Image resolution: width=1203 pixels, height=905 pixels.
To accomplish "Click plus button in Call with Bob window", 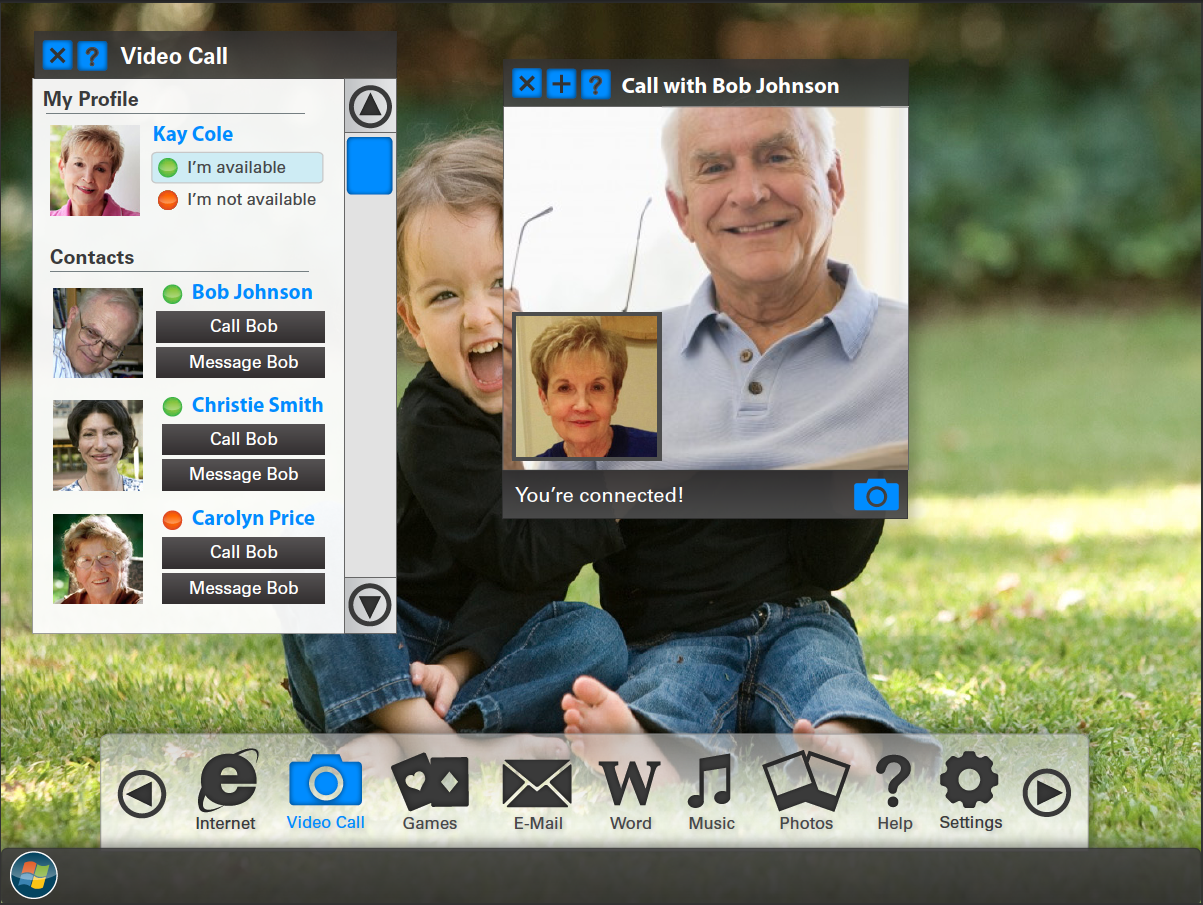I will tap(562, 85).
